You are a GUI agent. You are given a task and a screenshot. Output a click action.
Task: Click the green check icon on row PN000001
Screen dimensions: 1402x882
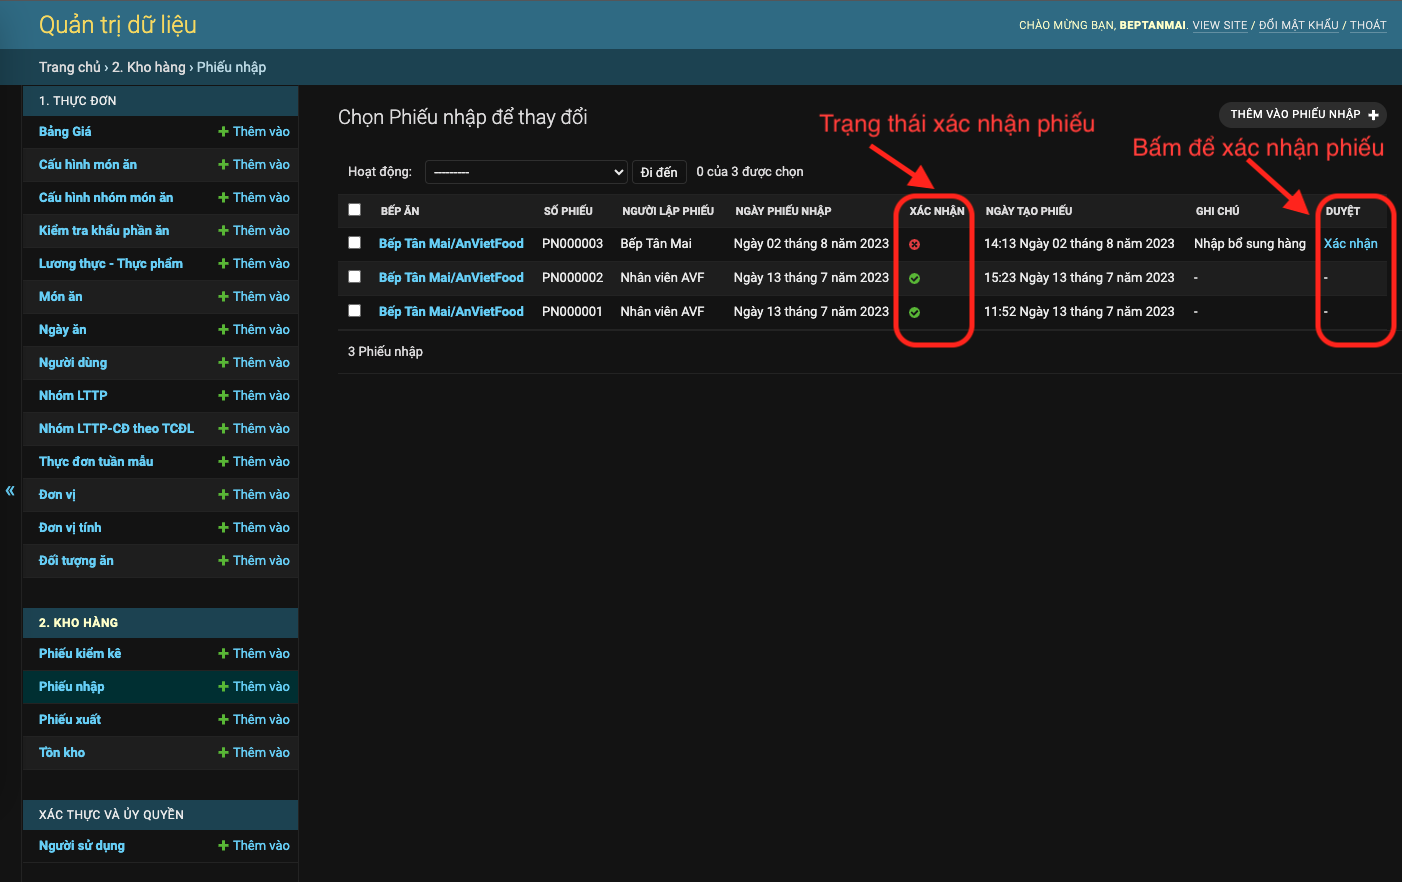[x=913, y=311]
